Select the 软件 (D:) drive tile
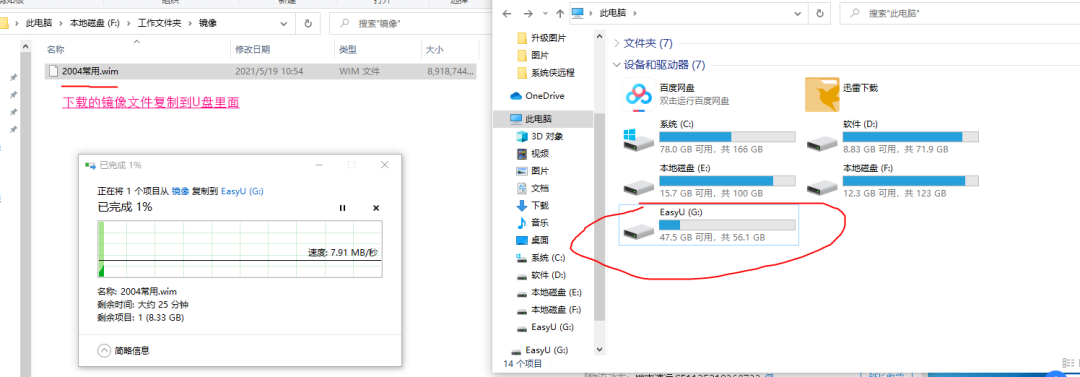This screenshot has height=377, width=1080. click(x=893, y=136)
